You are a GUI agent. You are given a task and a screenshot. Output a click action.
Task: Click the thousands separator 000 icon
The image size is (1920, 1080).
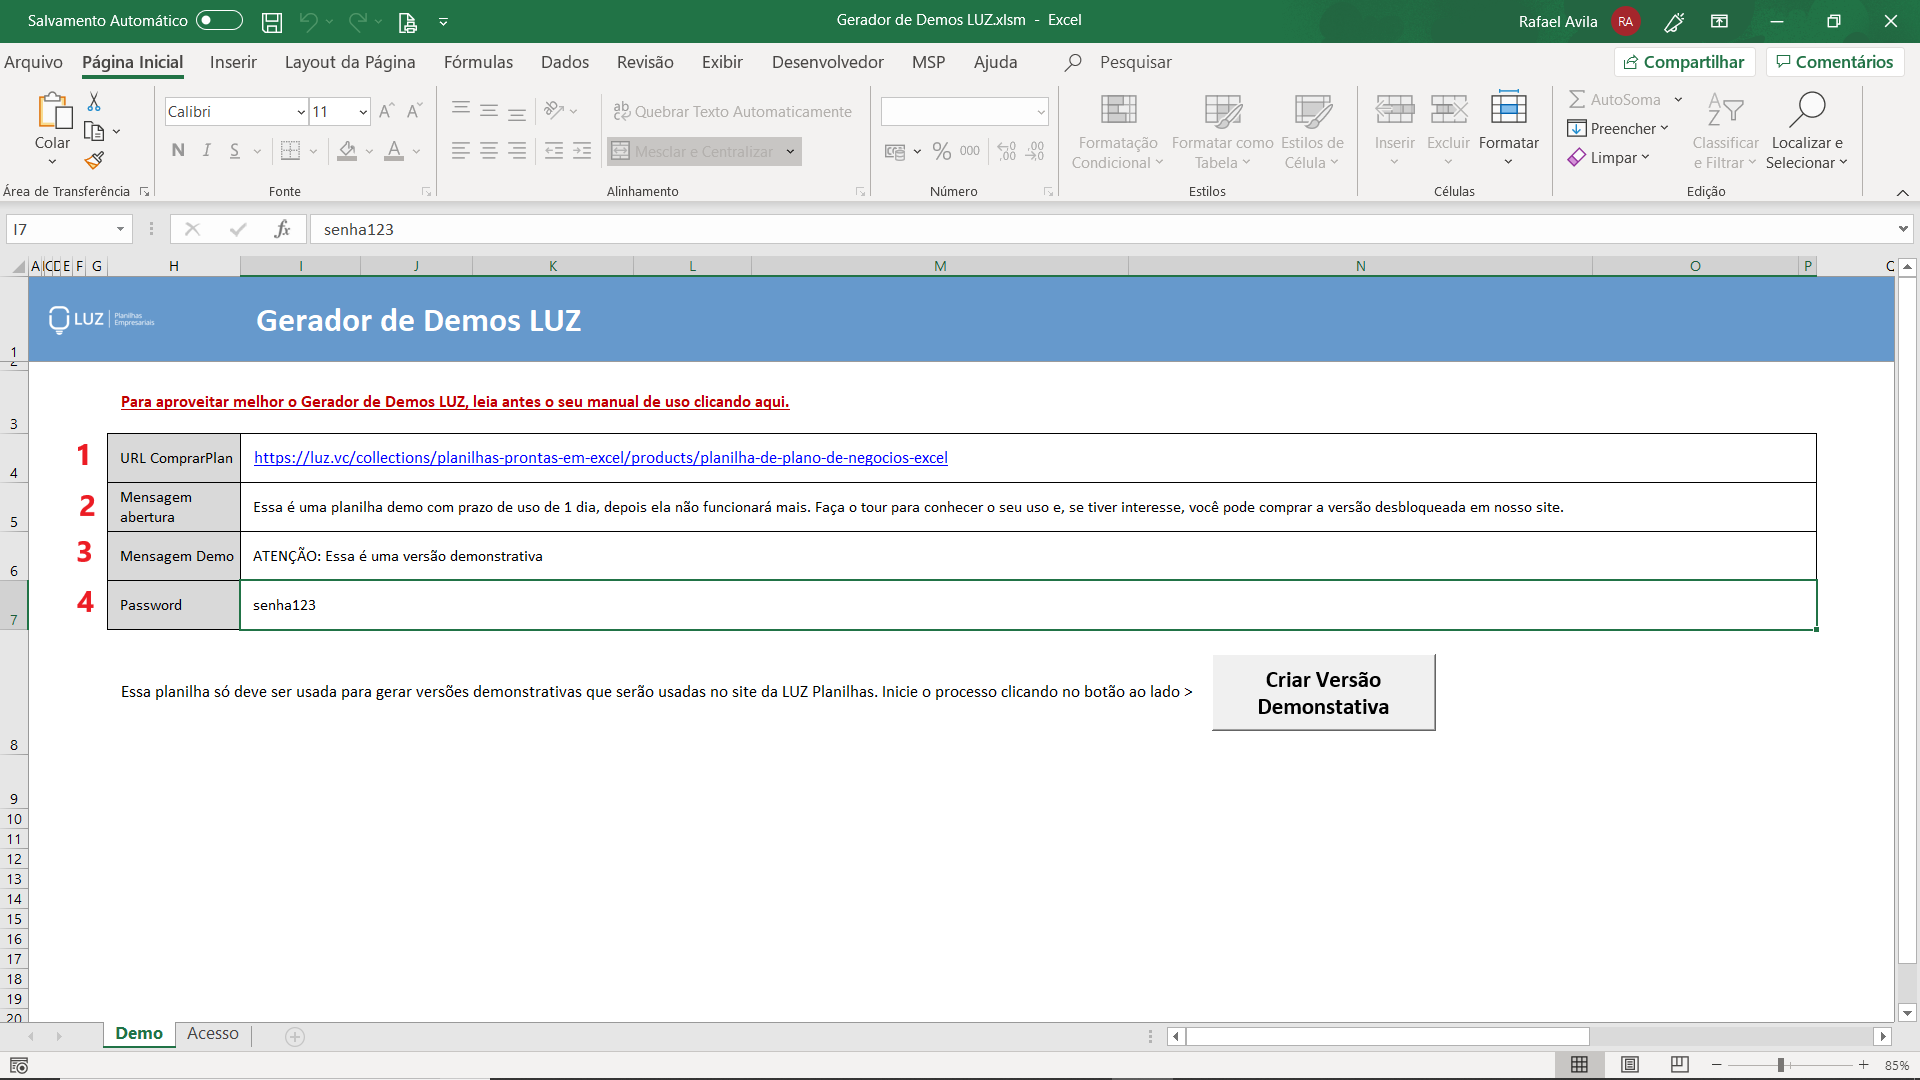970,151
